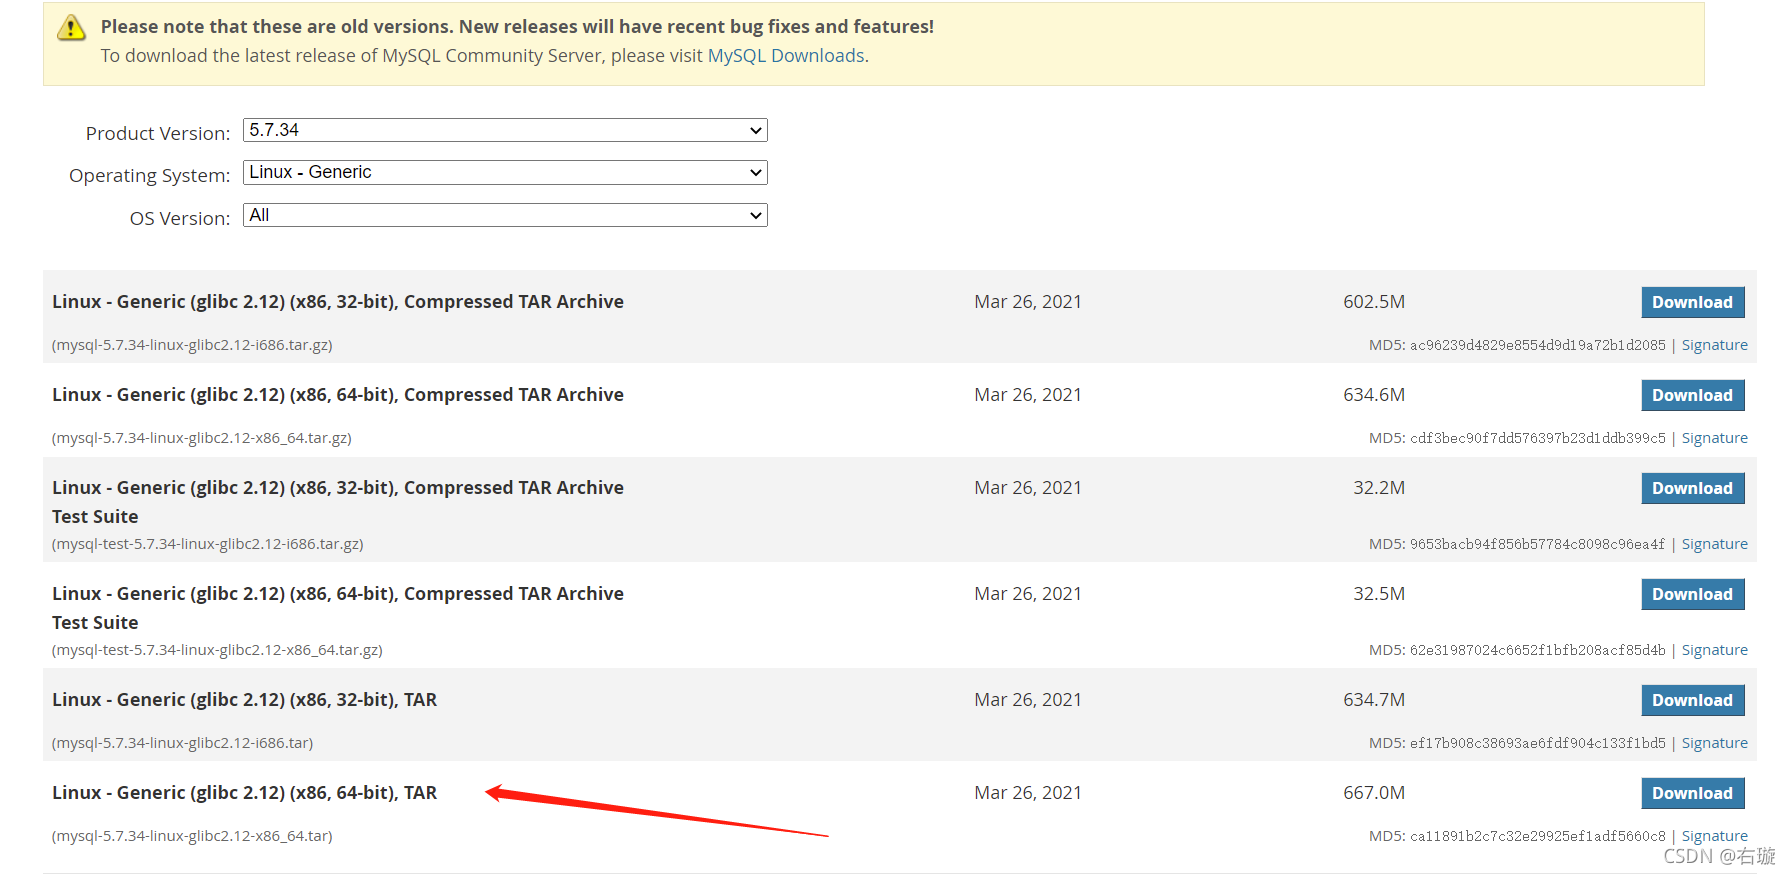Click MD5 hash ac96239d4829e8554d19a72b1d2085
This screenshot has height=874, width=1791.
pos(1538,345)
